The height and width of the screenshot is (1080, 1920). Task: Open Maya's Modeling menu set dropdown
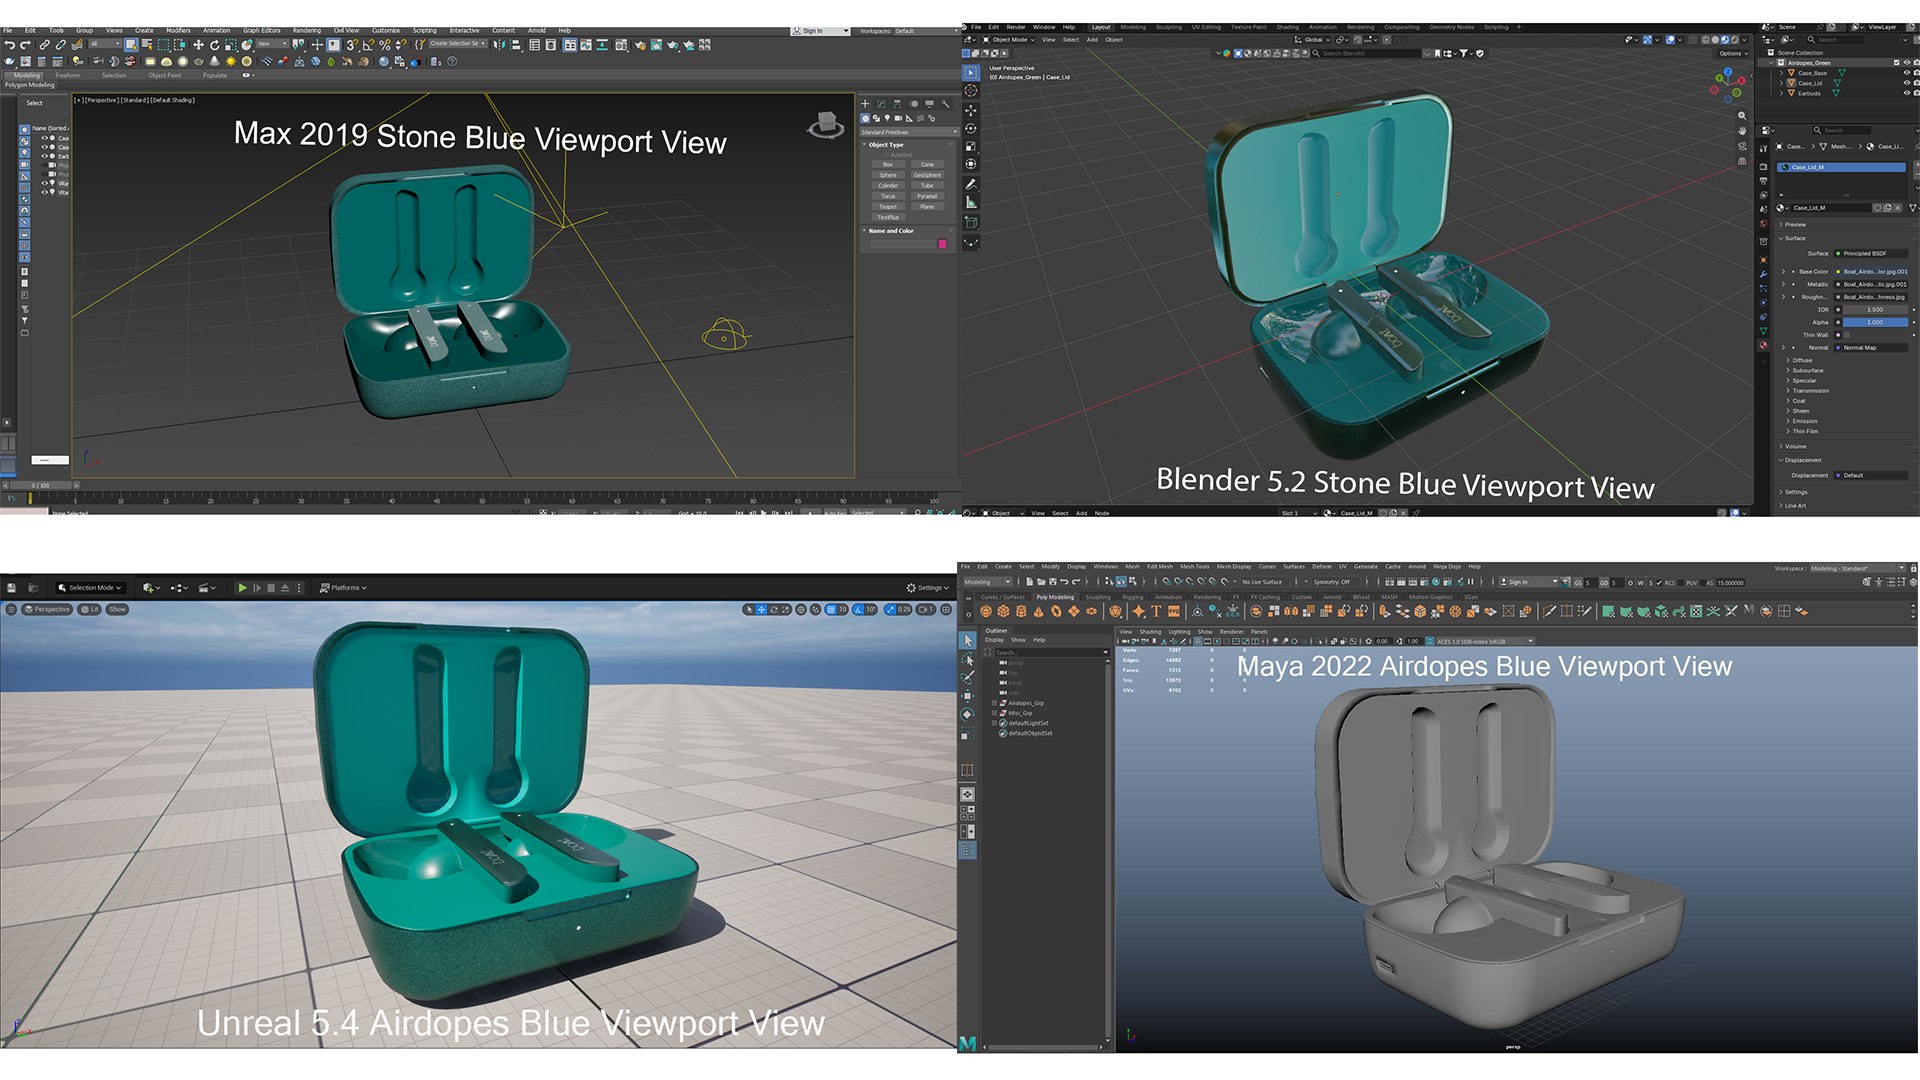(987, 582)
